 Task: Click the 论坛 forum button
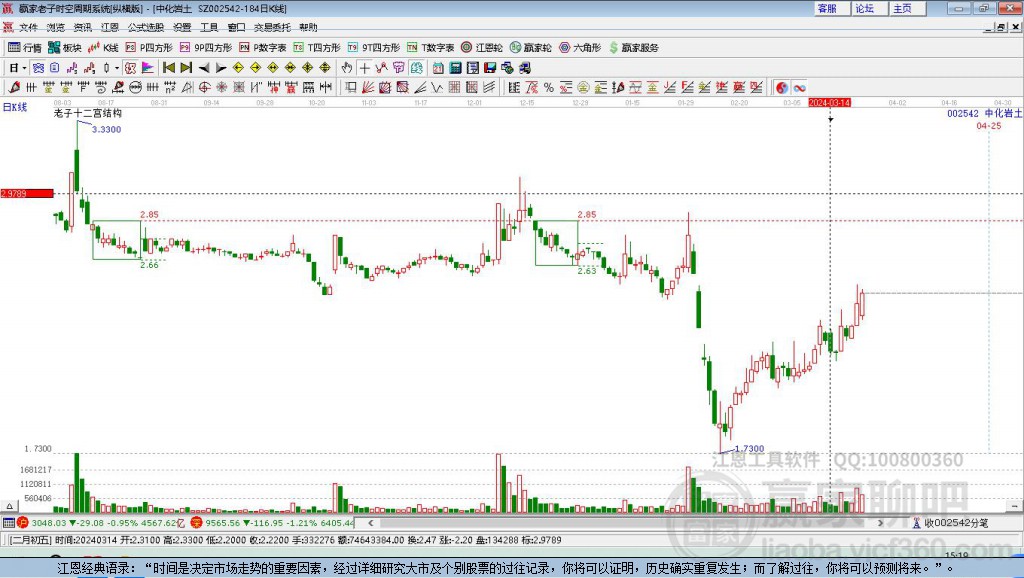click(x=869, y=8)
